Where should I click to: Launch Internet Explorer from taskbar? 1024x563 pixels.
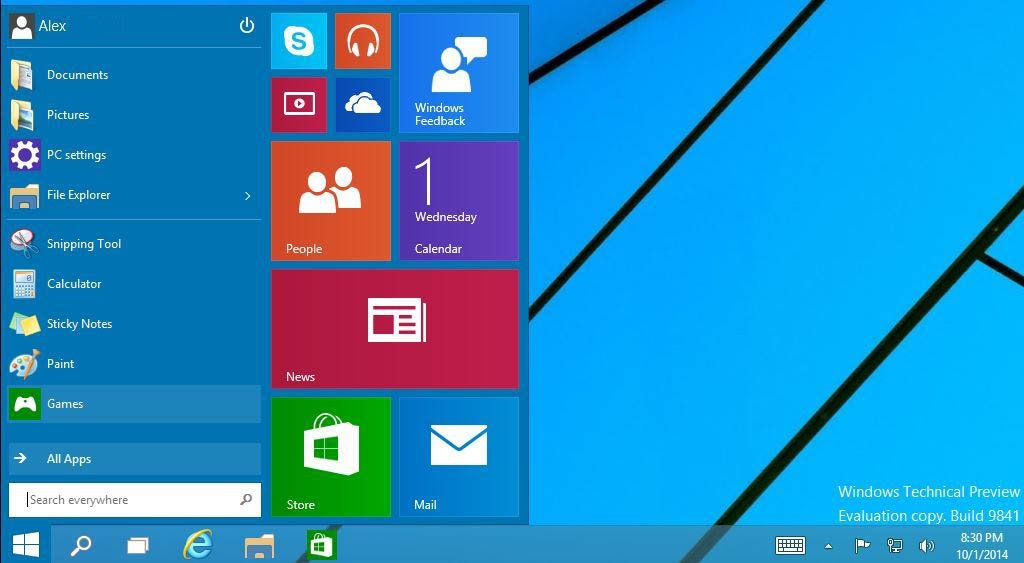(197, 544)
